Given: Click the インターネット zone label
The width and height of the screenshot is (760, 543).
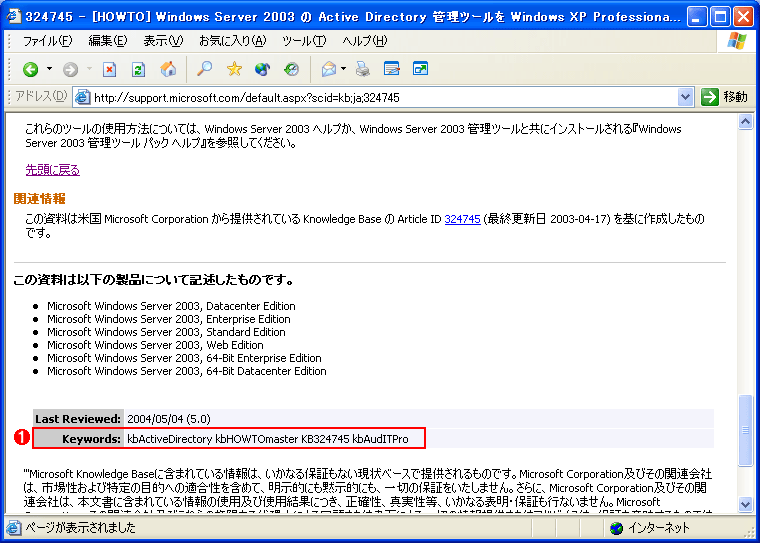Looking at the screenshot, I should coord(658,527).
